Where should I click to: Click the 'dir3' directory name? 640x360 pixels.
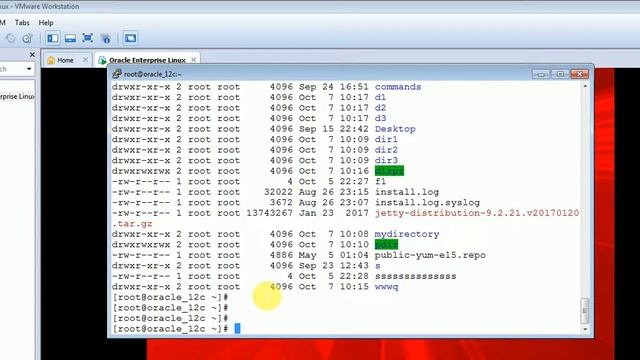pyautogui.click(x=386, y=160)
